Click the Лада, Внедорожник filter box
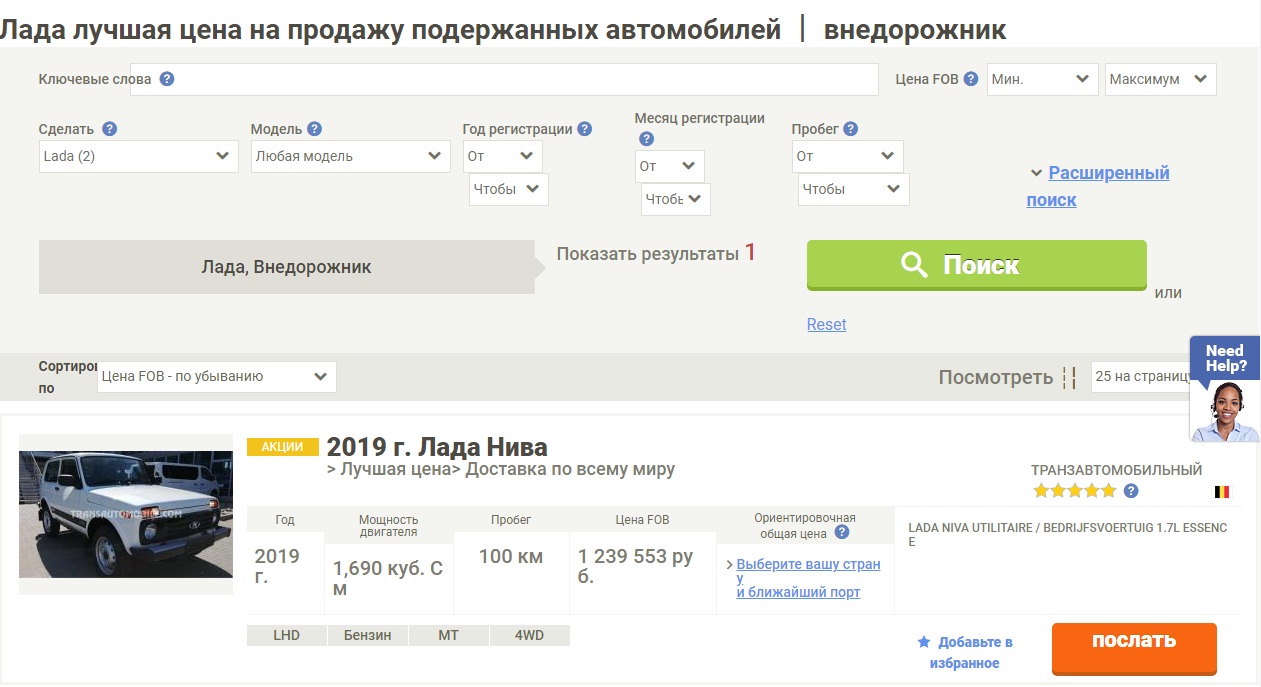 [287, 267]
